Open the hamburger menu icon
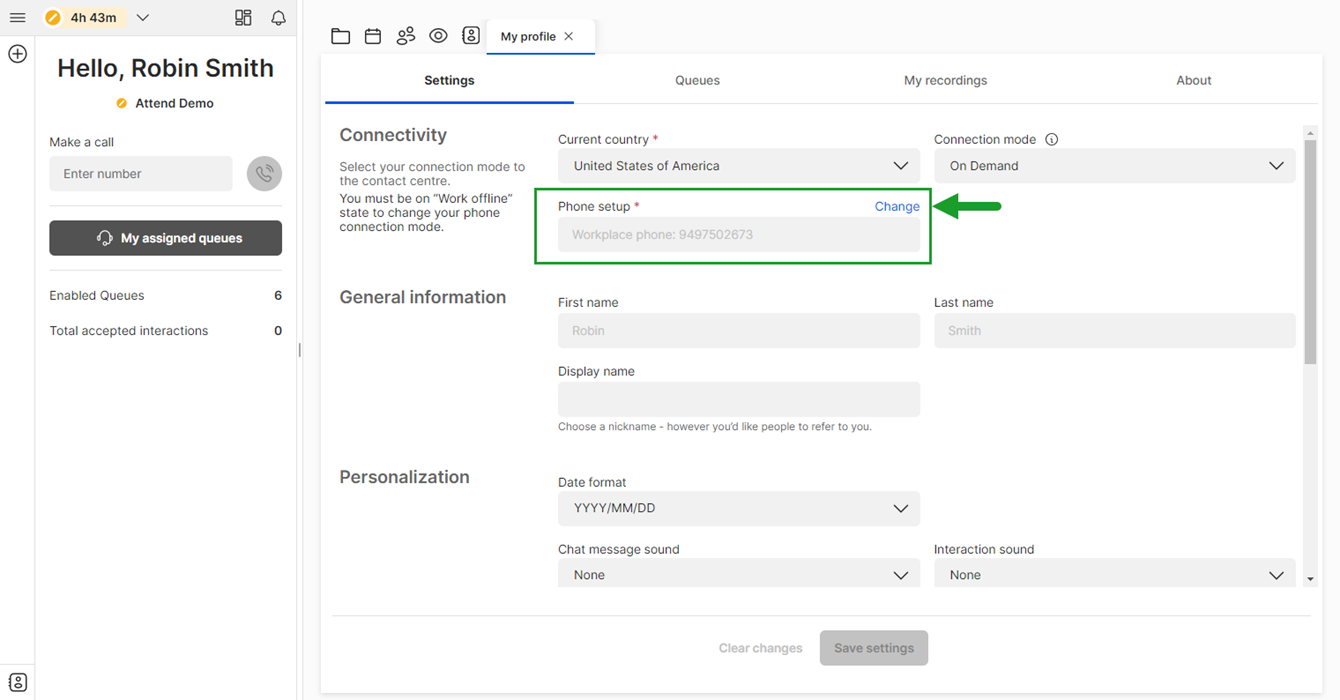 coord(17,18)
